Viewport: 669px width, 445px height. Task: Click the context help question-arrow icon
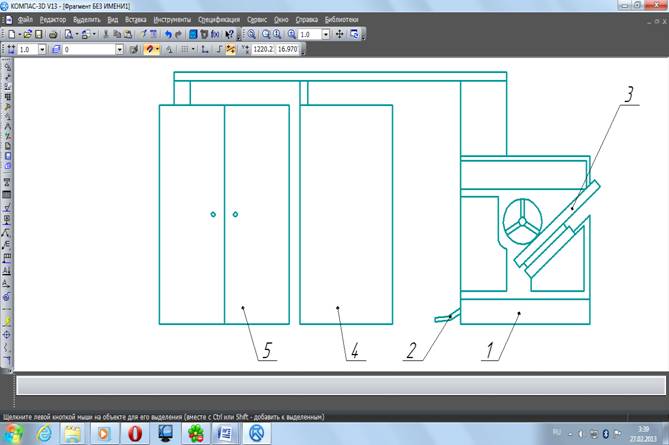click(230, 34)
